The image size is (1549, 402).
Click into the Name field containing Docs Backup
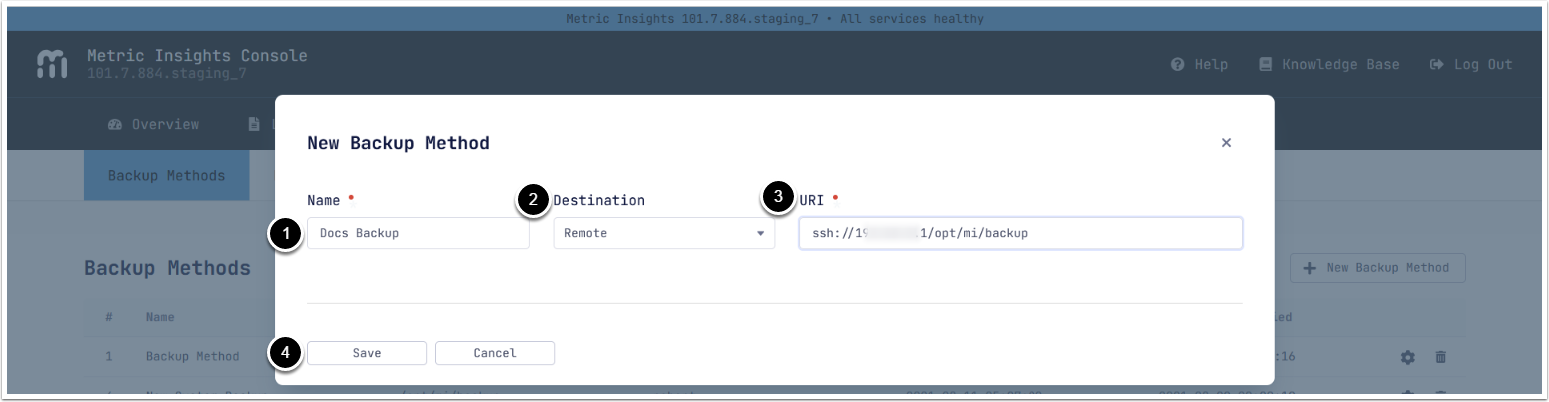[418, 233]
